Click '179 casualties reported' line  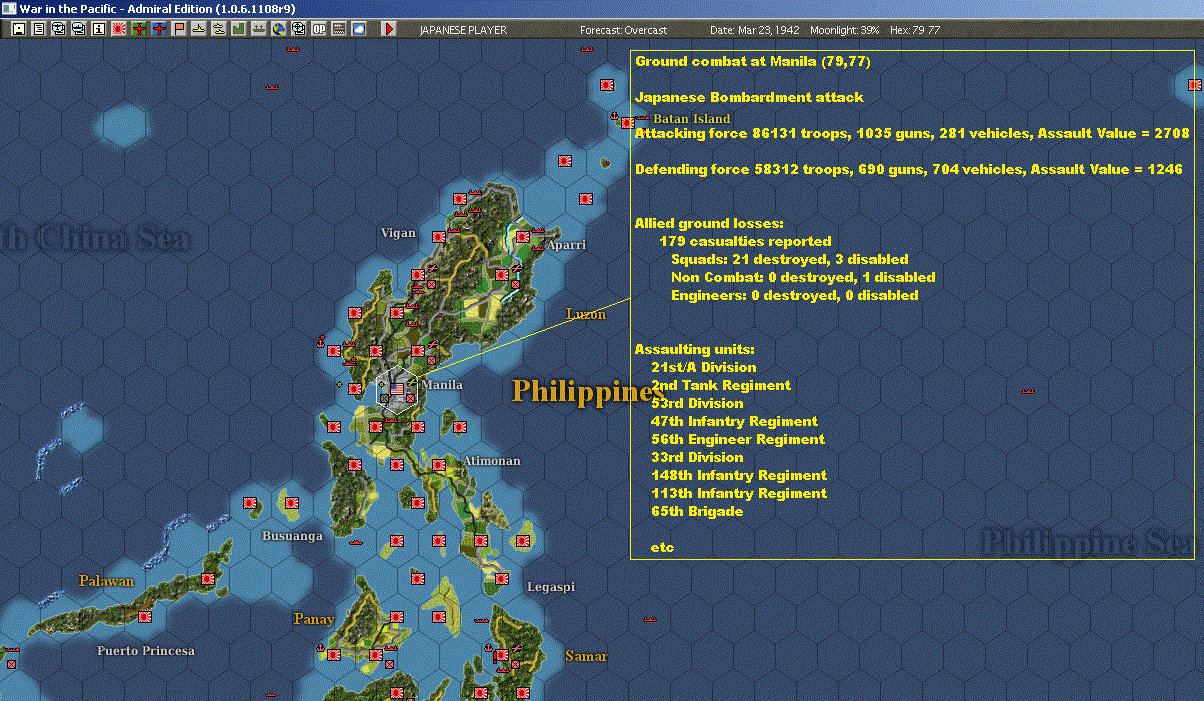745,241
